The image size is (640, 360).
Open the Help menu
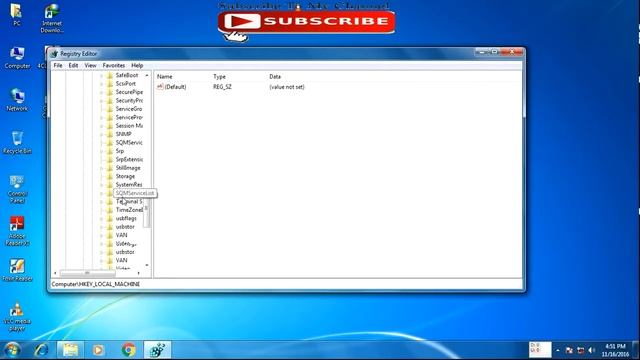pyautogui.click(x=137, y=65)
